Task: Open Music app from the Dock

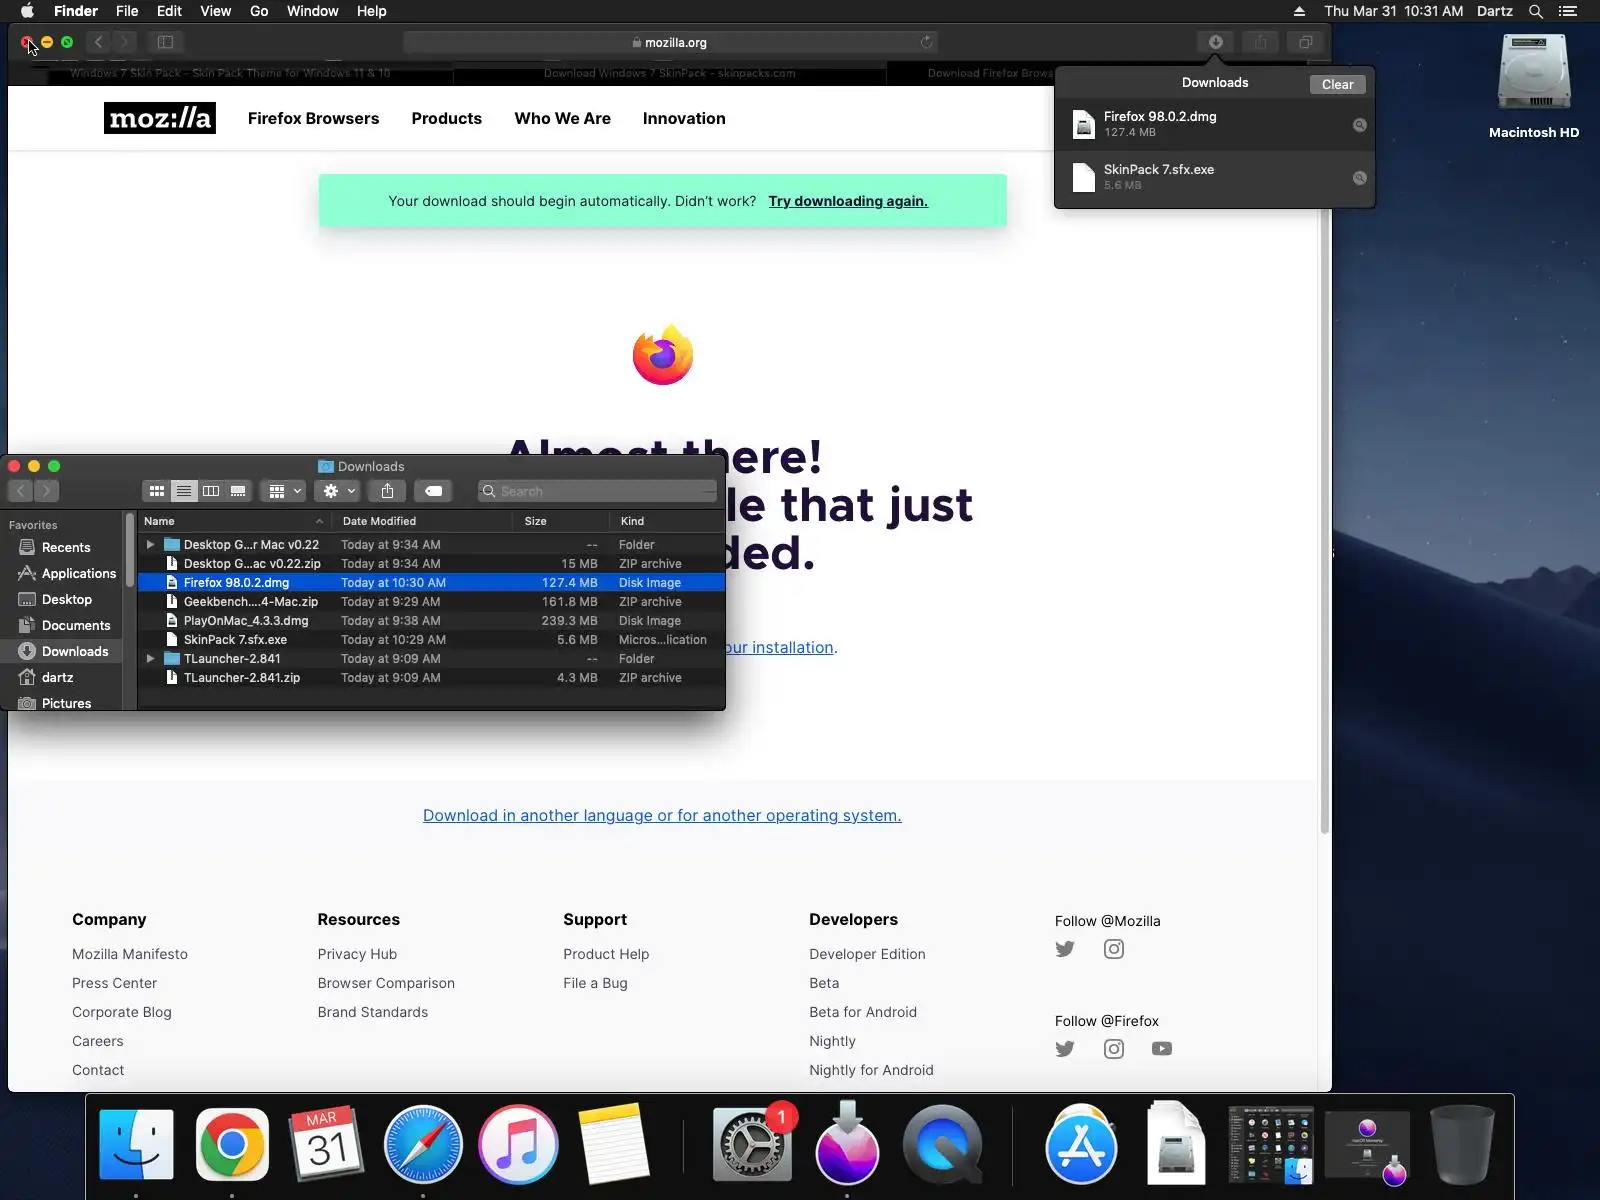Action: [518, 1144]
